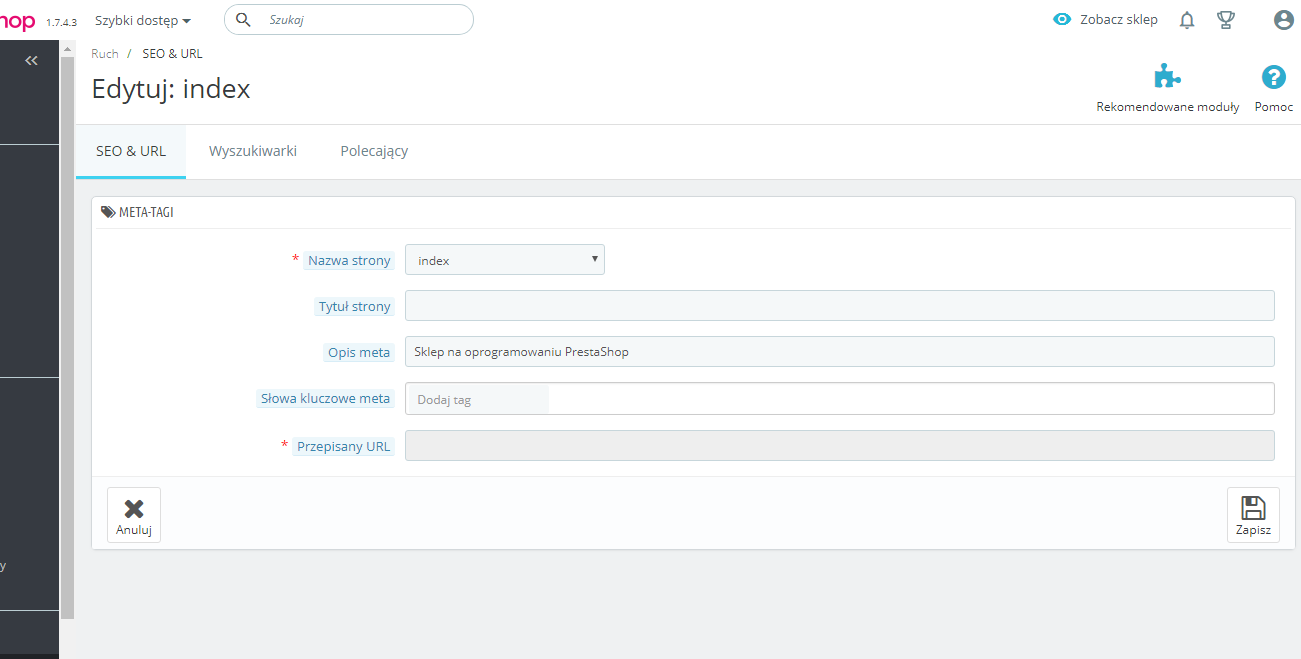Click eye icon next to Zobacz sklep

coord(1062,20)
